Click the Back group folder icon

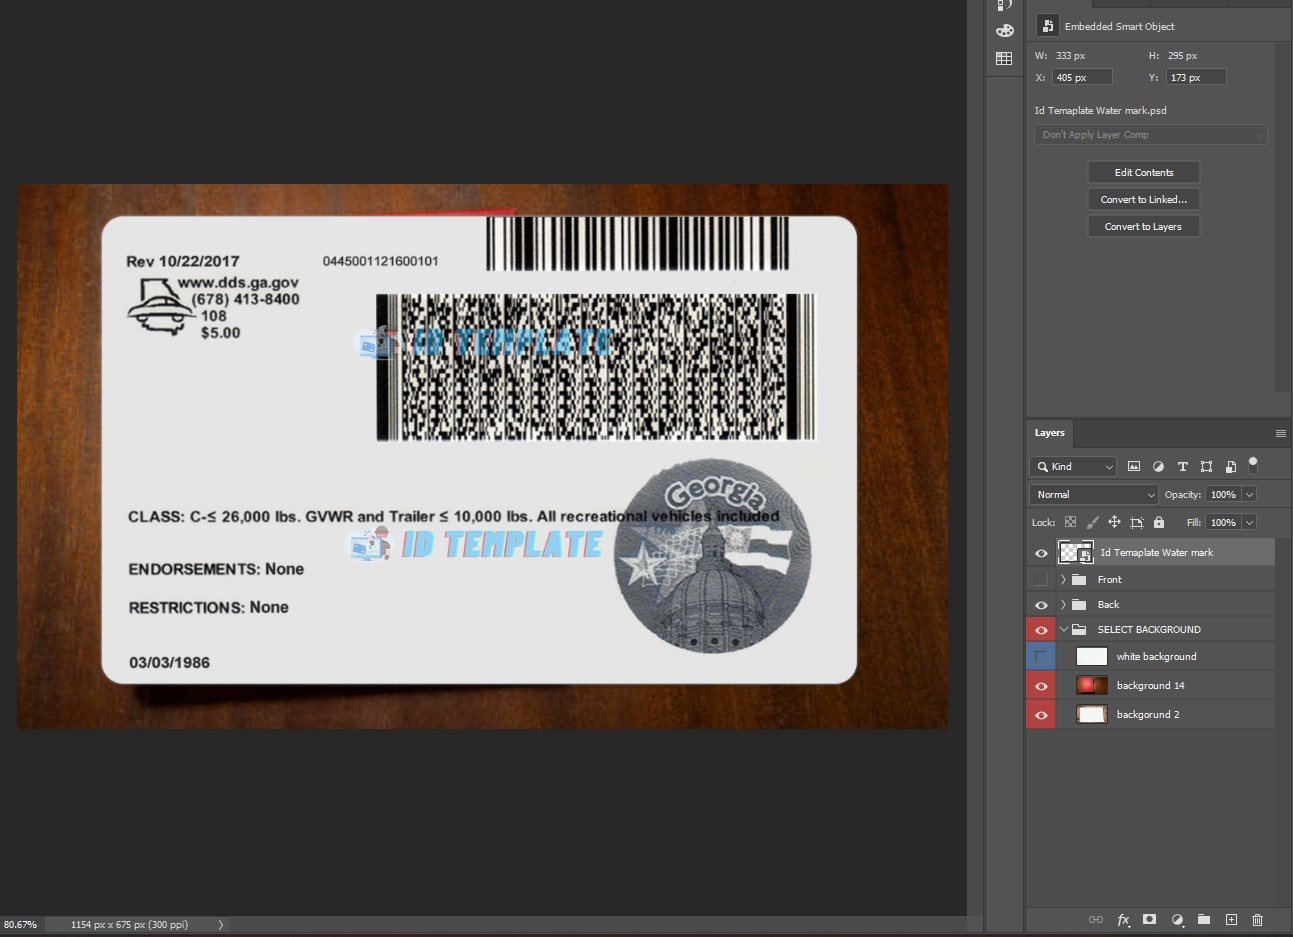click(x=1079, y=604)
